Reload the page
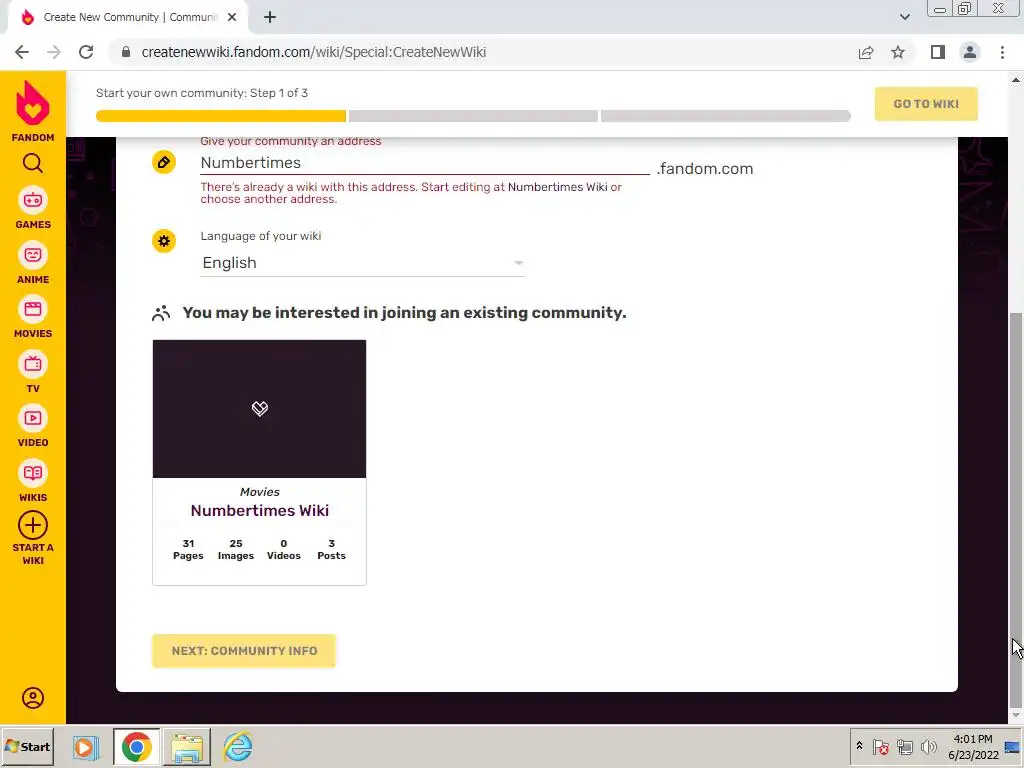1024x768 pixels. point(86,52)
